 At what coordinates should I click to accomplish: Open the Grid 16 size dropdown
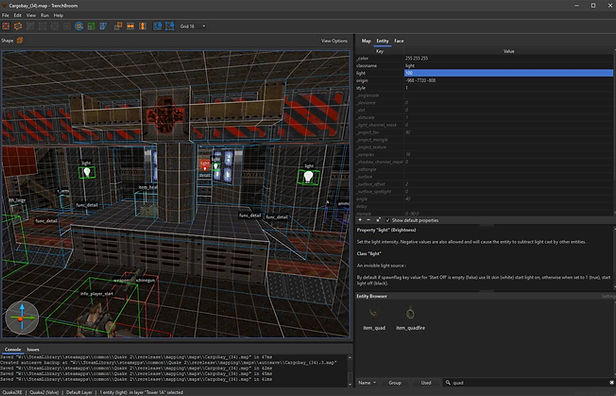(192, 26)
